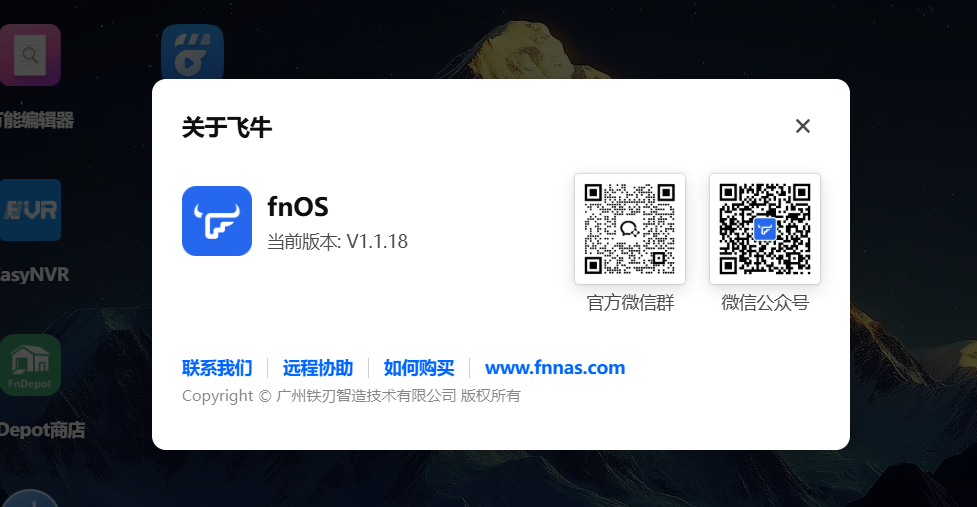Image resolution: width=977 pixels, height=507 pixels.
Task: Click the 关于飞牛 dialog title
Action: (227, 127)
